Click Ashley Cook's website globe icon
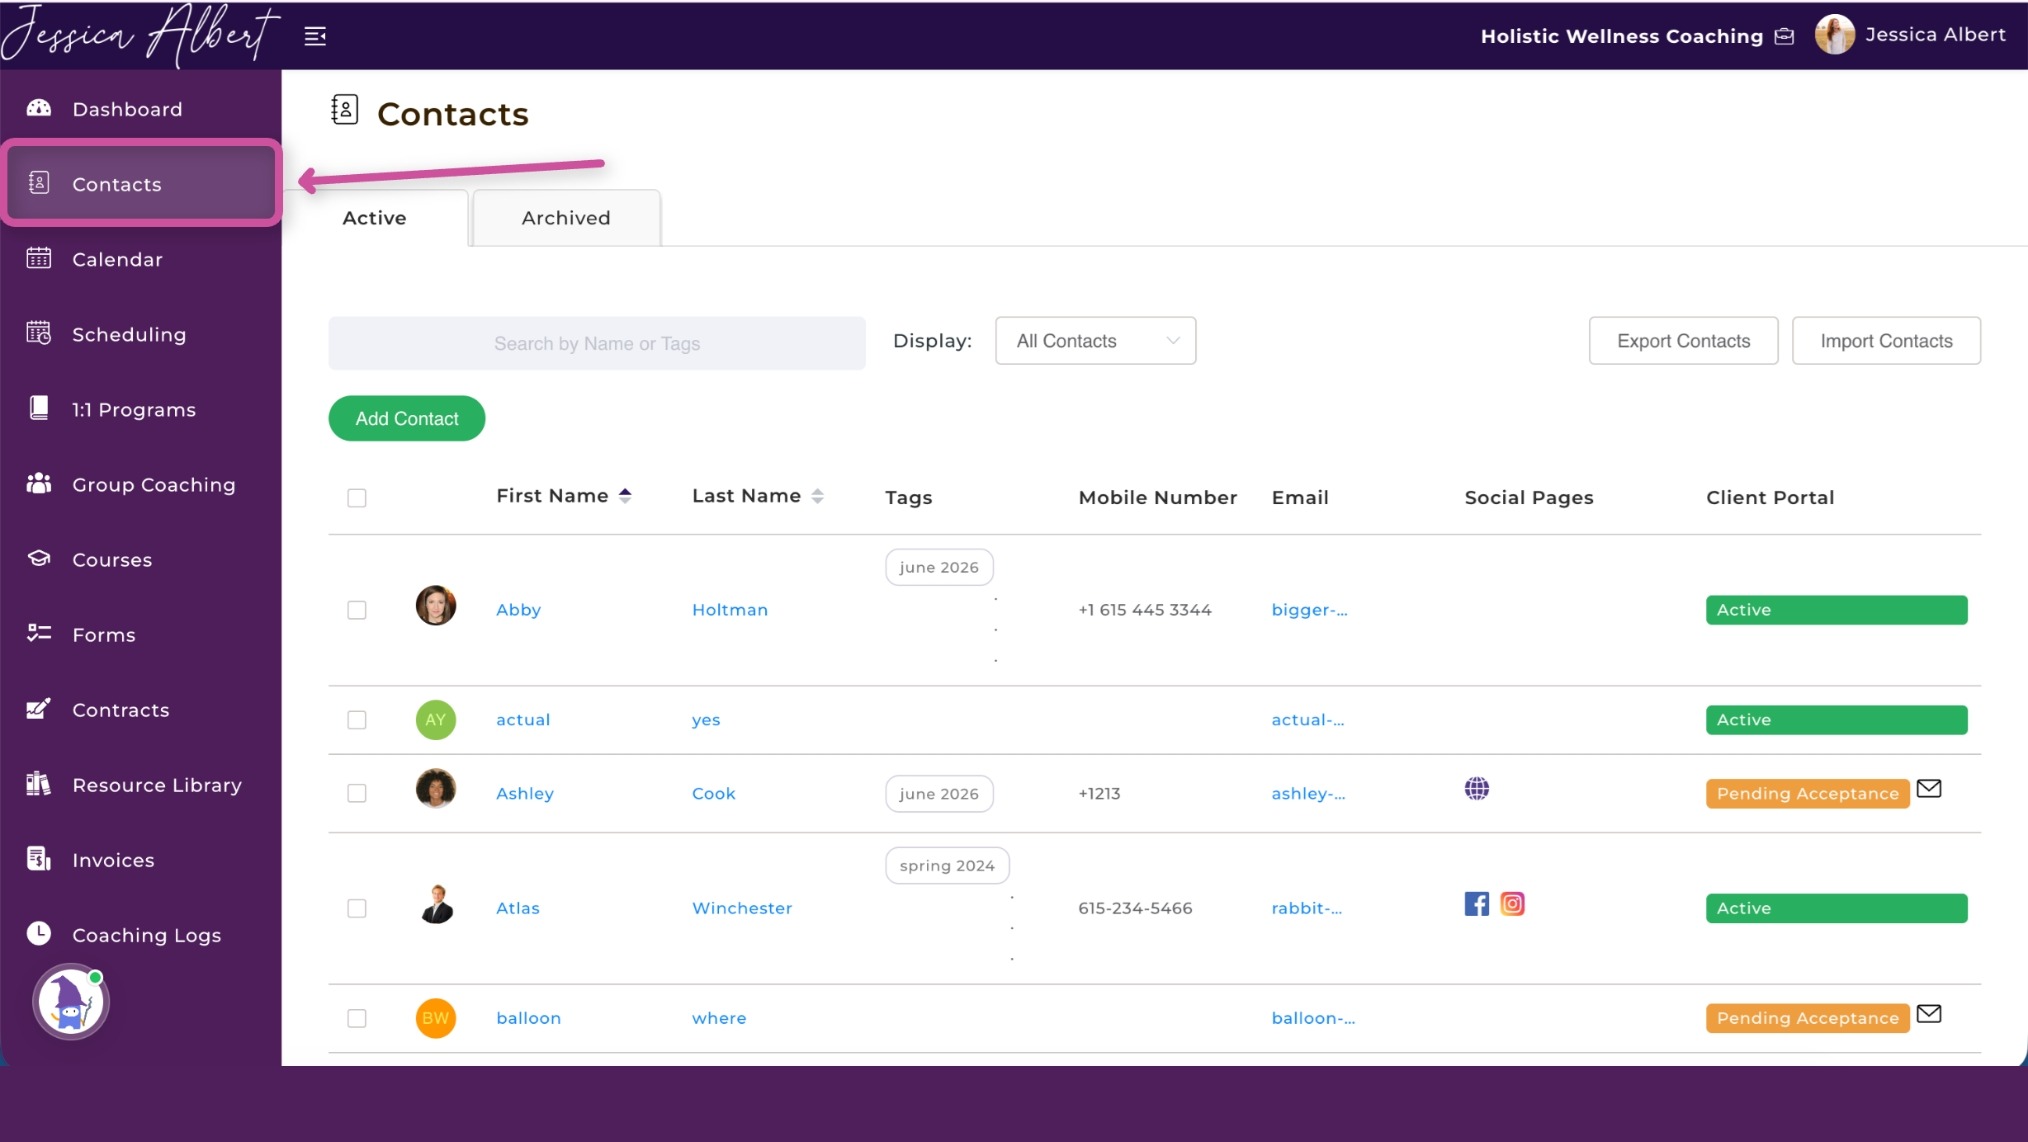The image size is (2028, 1142). tap(1476, 789)
